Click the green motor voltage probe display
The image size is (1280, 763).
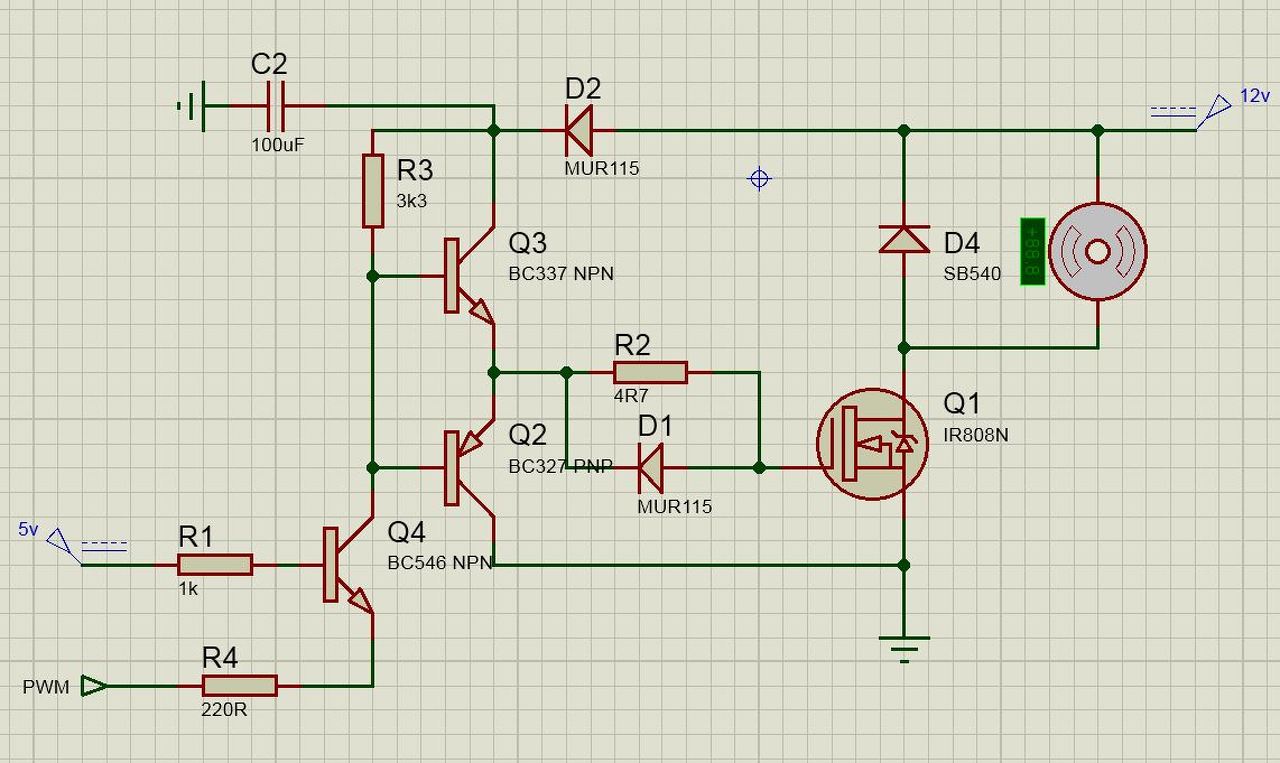pos(1033,251)
